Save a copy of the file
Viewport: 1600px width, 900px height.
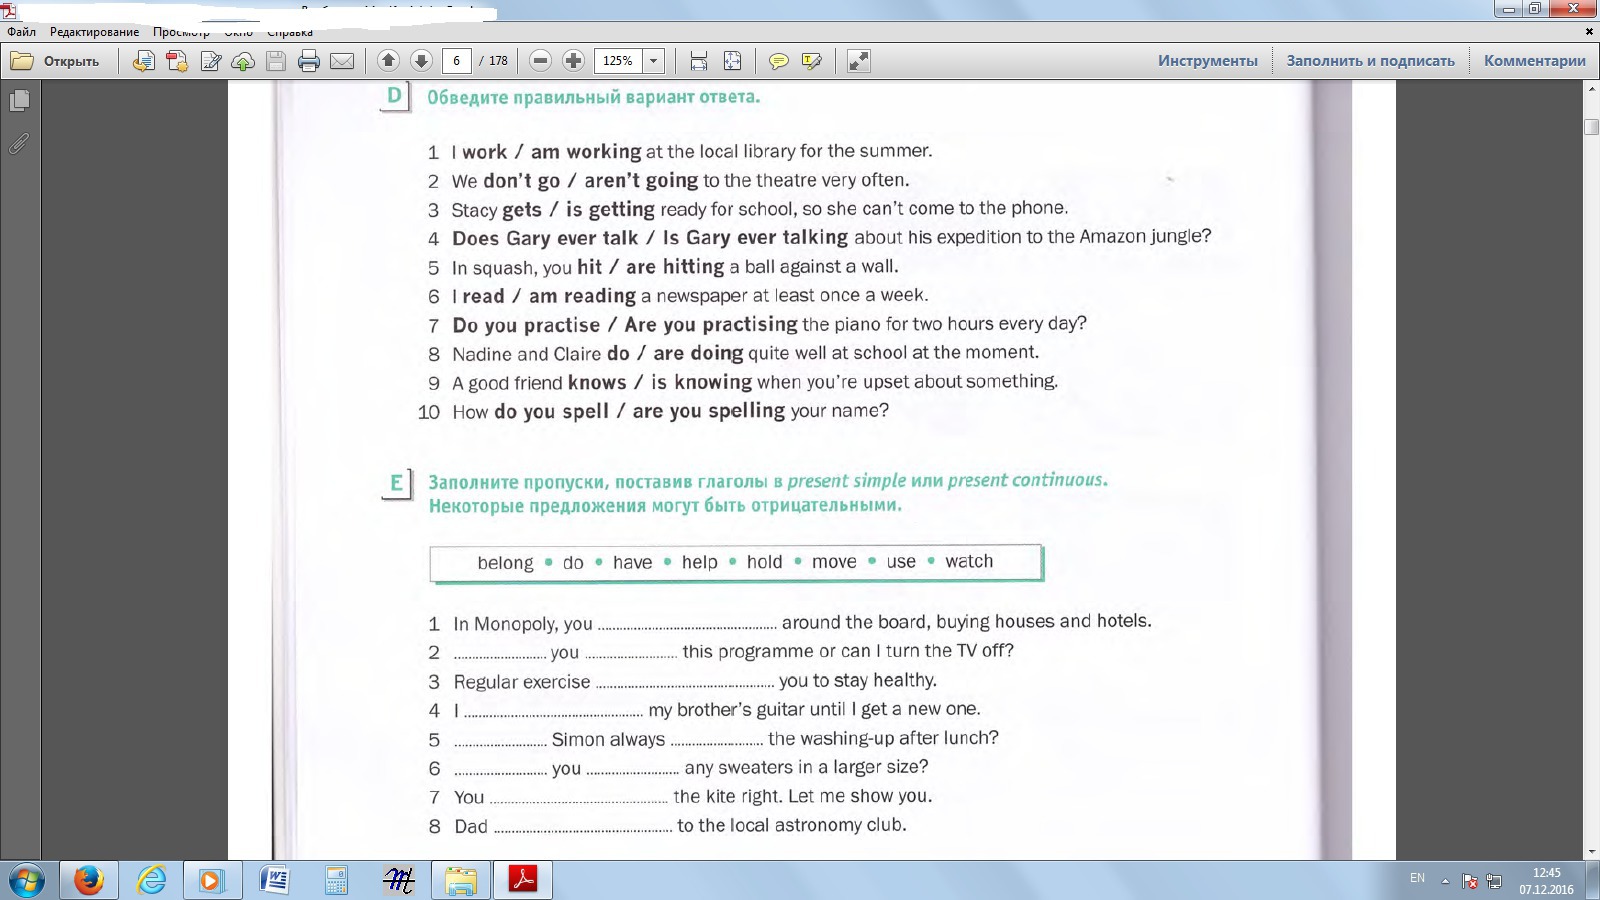click(275, 60)
